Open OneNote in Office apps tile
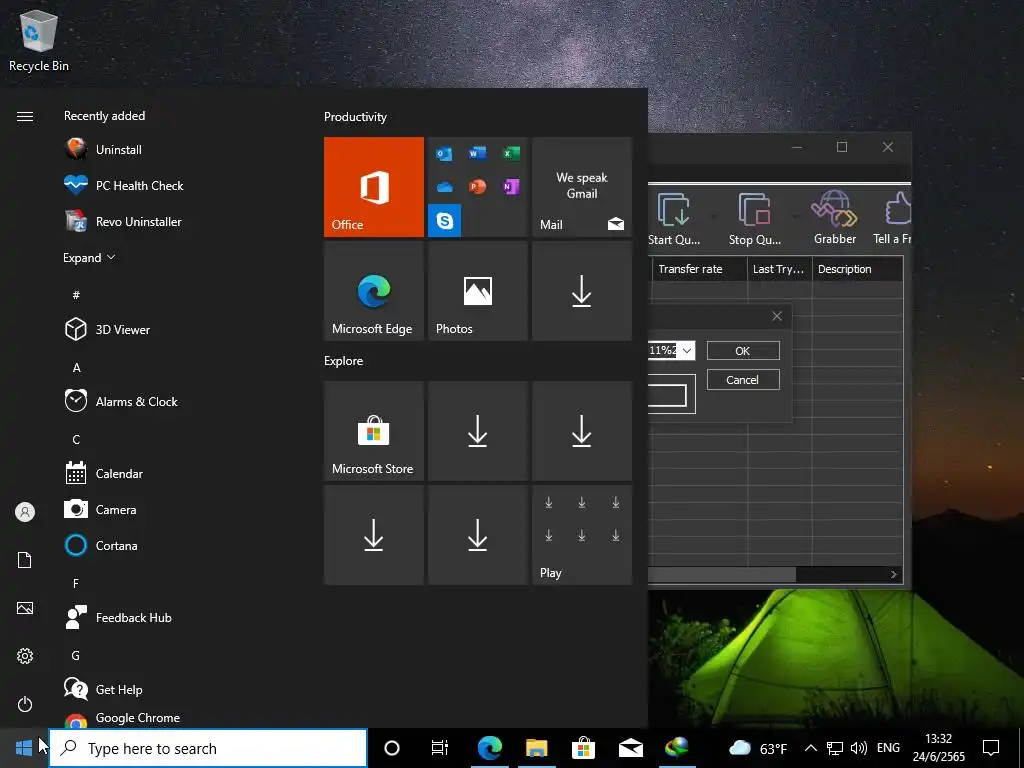The height and width of the screenshot is (768, 1024). tap(511, 187)
